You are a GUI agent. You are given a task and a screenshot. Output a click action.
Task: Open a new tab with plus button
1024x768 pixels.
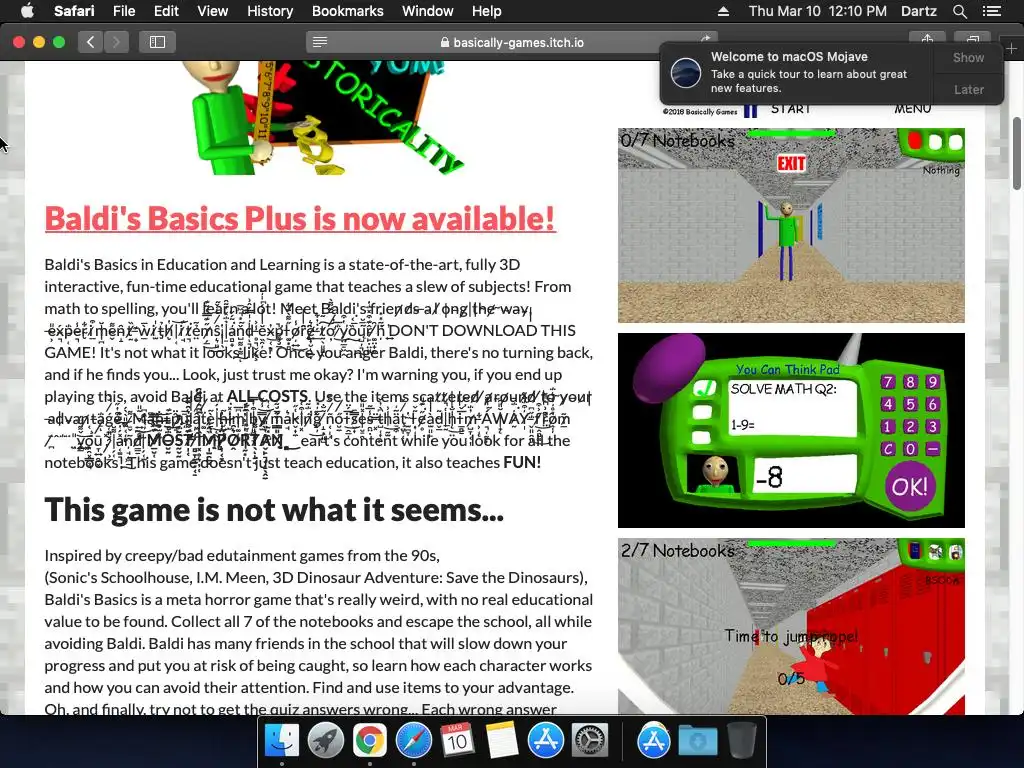1011,49
